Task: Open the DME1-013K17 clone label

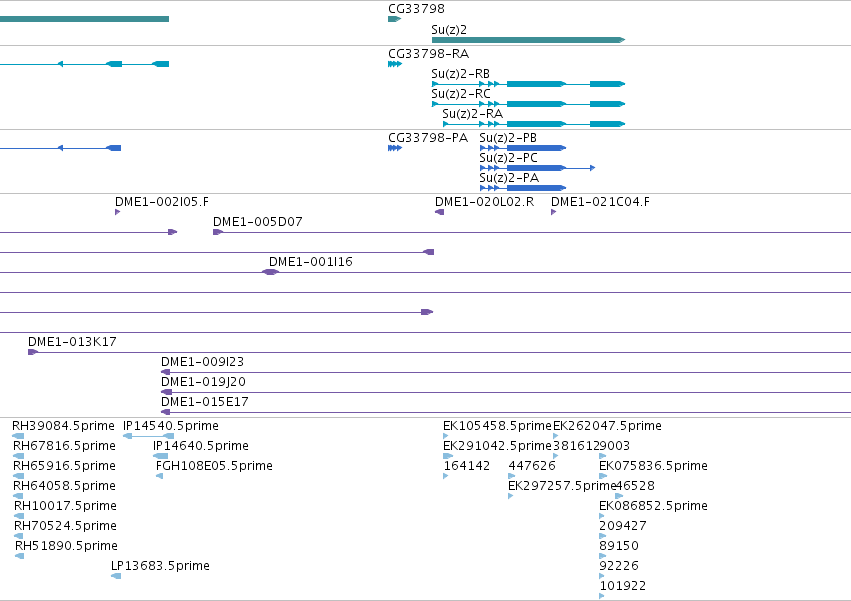Action: 72,342
